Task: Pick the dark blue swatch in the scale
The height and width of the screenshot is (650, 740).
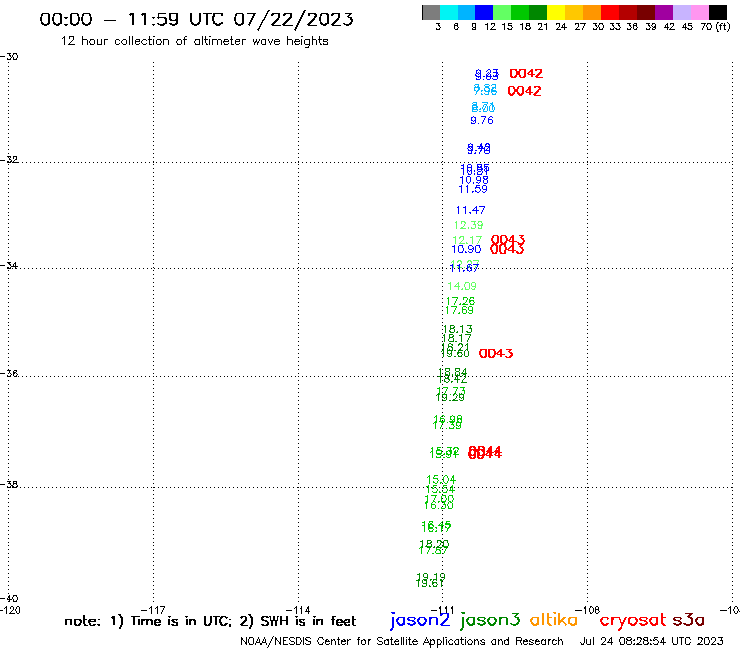Action: (x=484, y=12)
